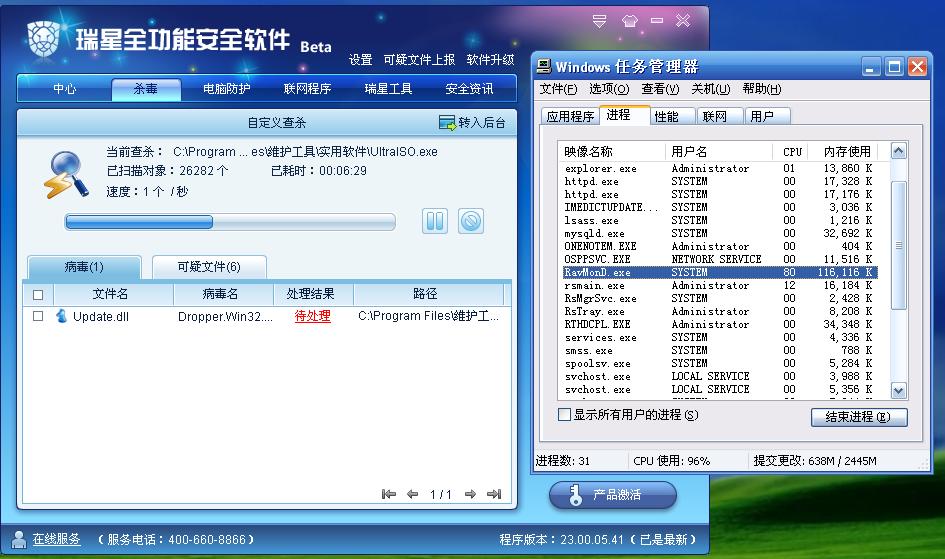Select the RavMonD.exe process row

coord(720,272)
